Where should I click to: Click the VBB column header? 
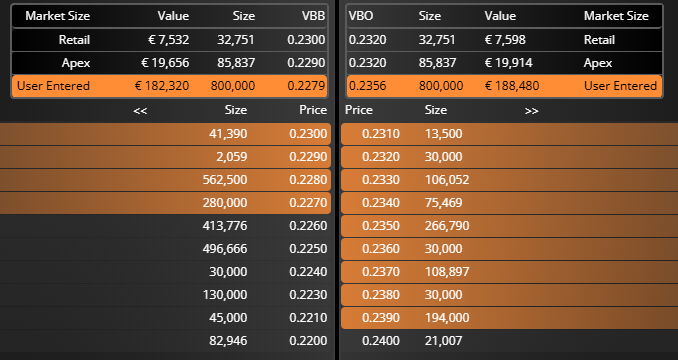tap(313, 16)
